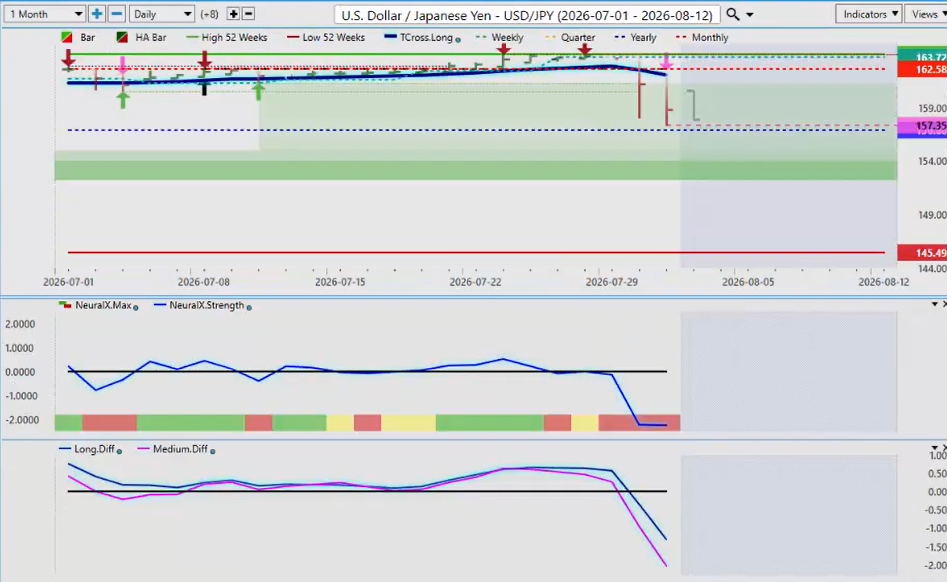Click the NeuralX.Strength legend label
Viewport: 947px width, 582px height.
pos(207,305)
